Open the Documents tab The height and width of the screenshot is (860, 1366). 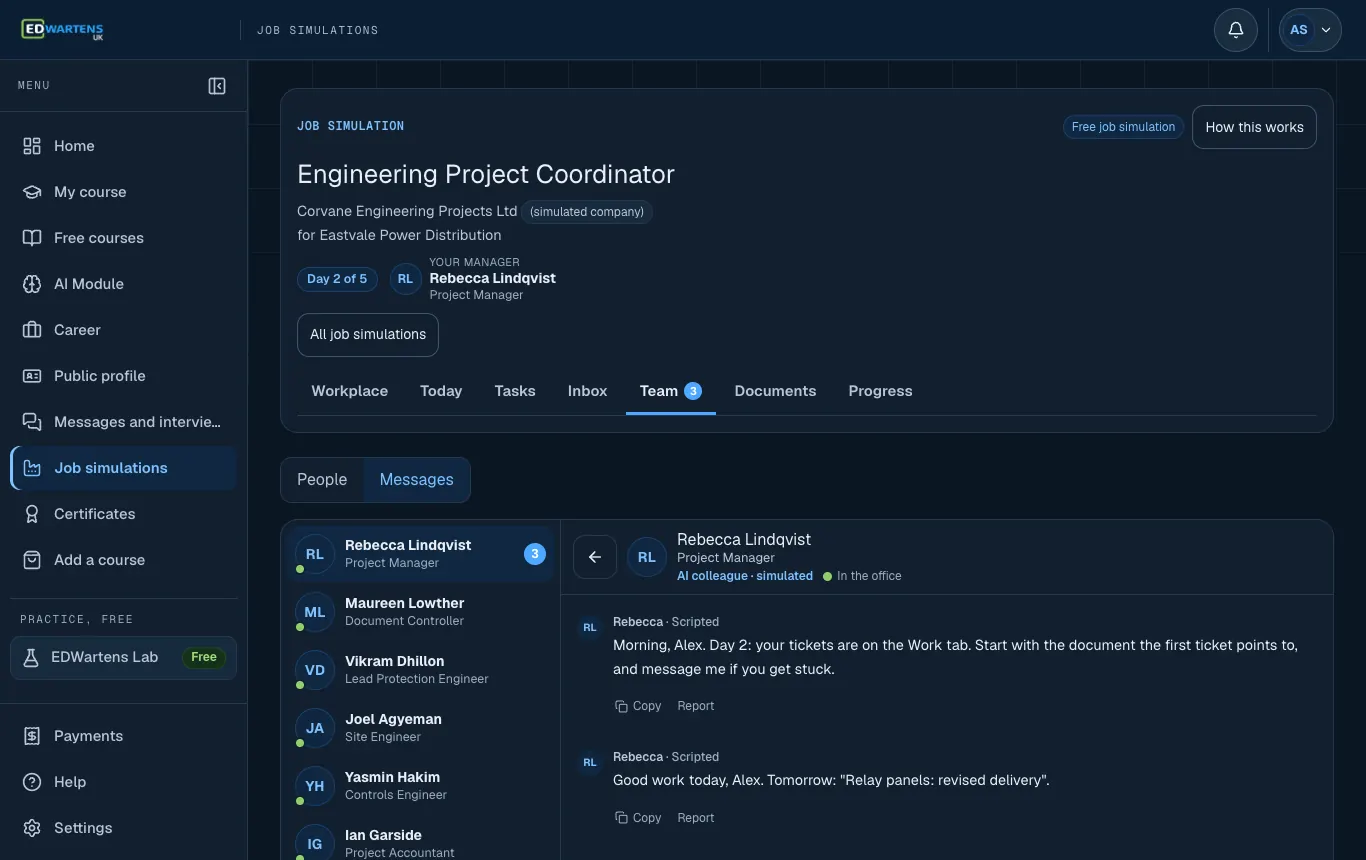(x=775, y=391)
